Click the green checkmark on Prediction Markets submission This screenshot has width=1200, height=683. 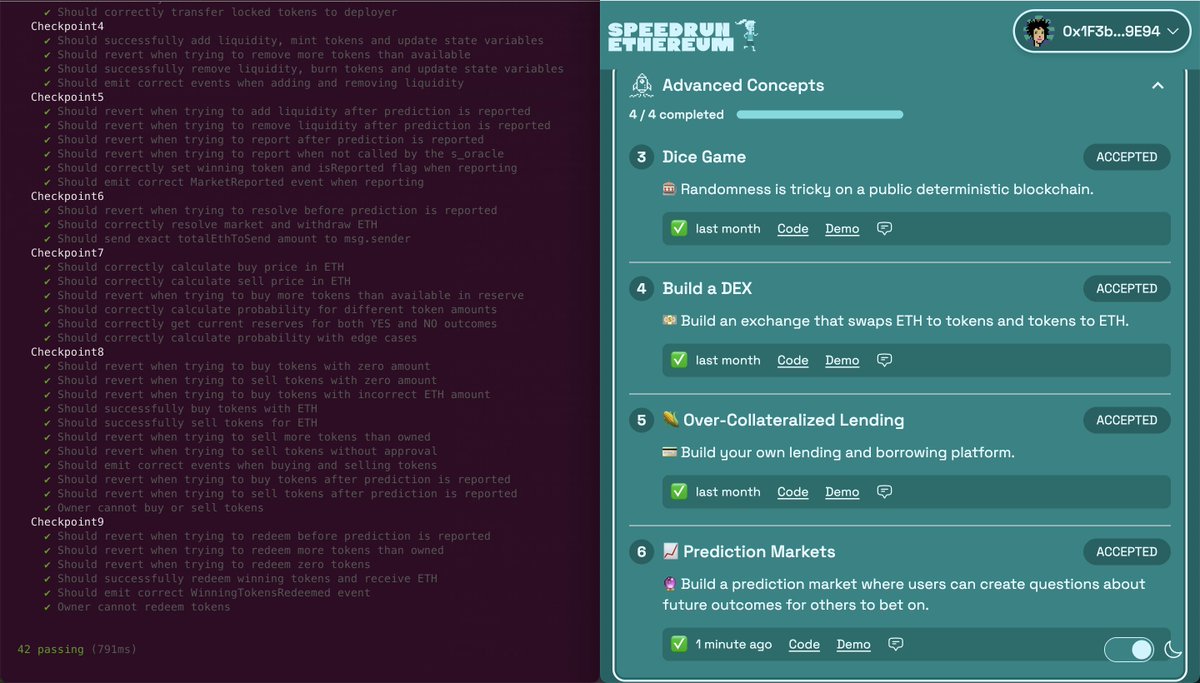pos(679,644)
